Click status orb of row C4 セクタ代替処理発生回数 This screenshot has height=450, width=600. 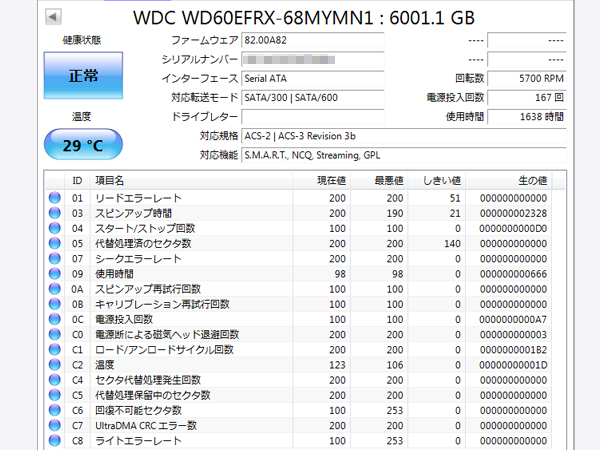click(55, 380)
